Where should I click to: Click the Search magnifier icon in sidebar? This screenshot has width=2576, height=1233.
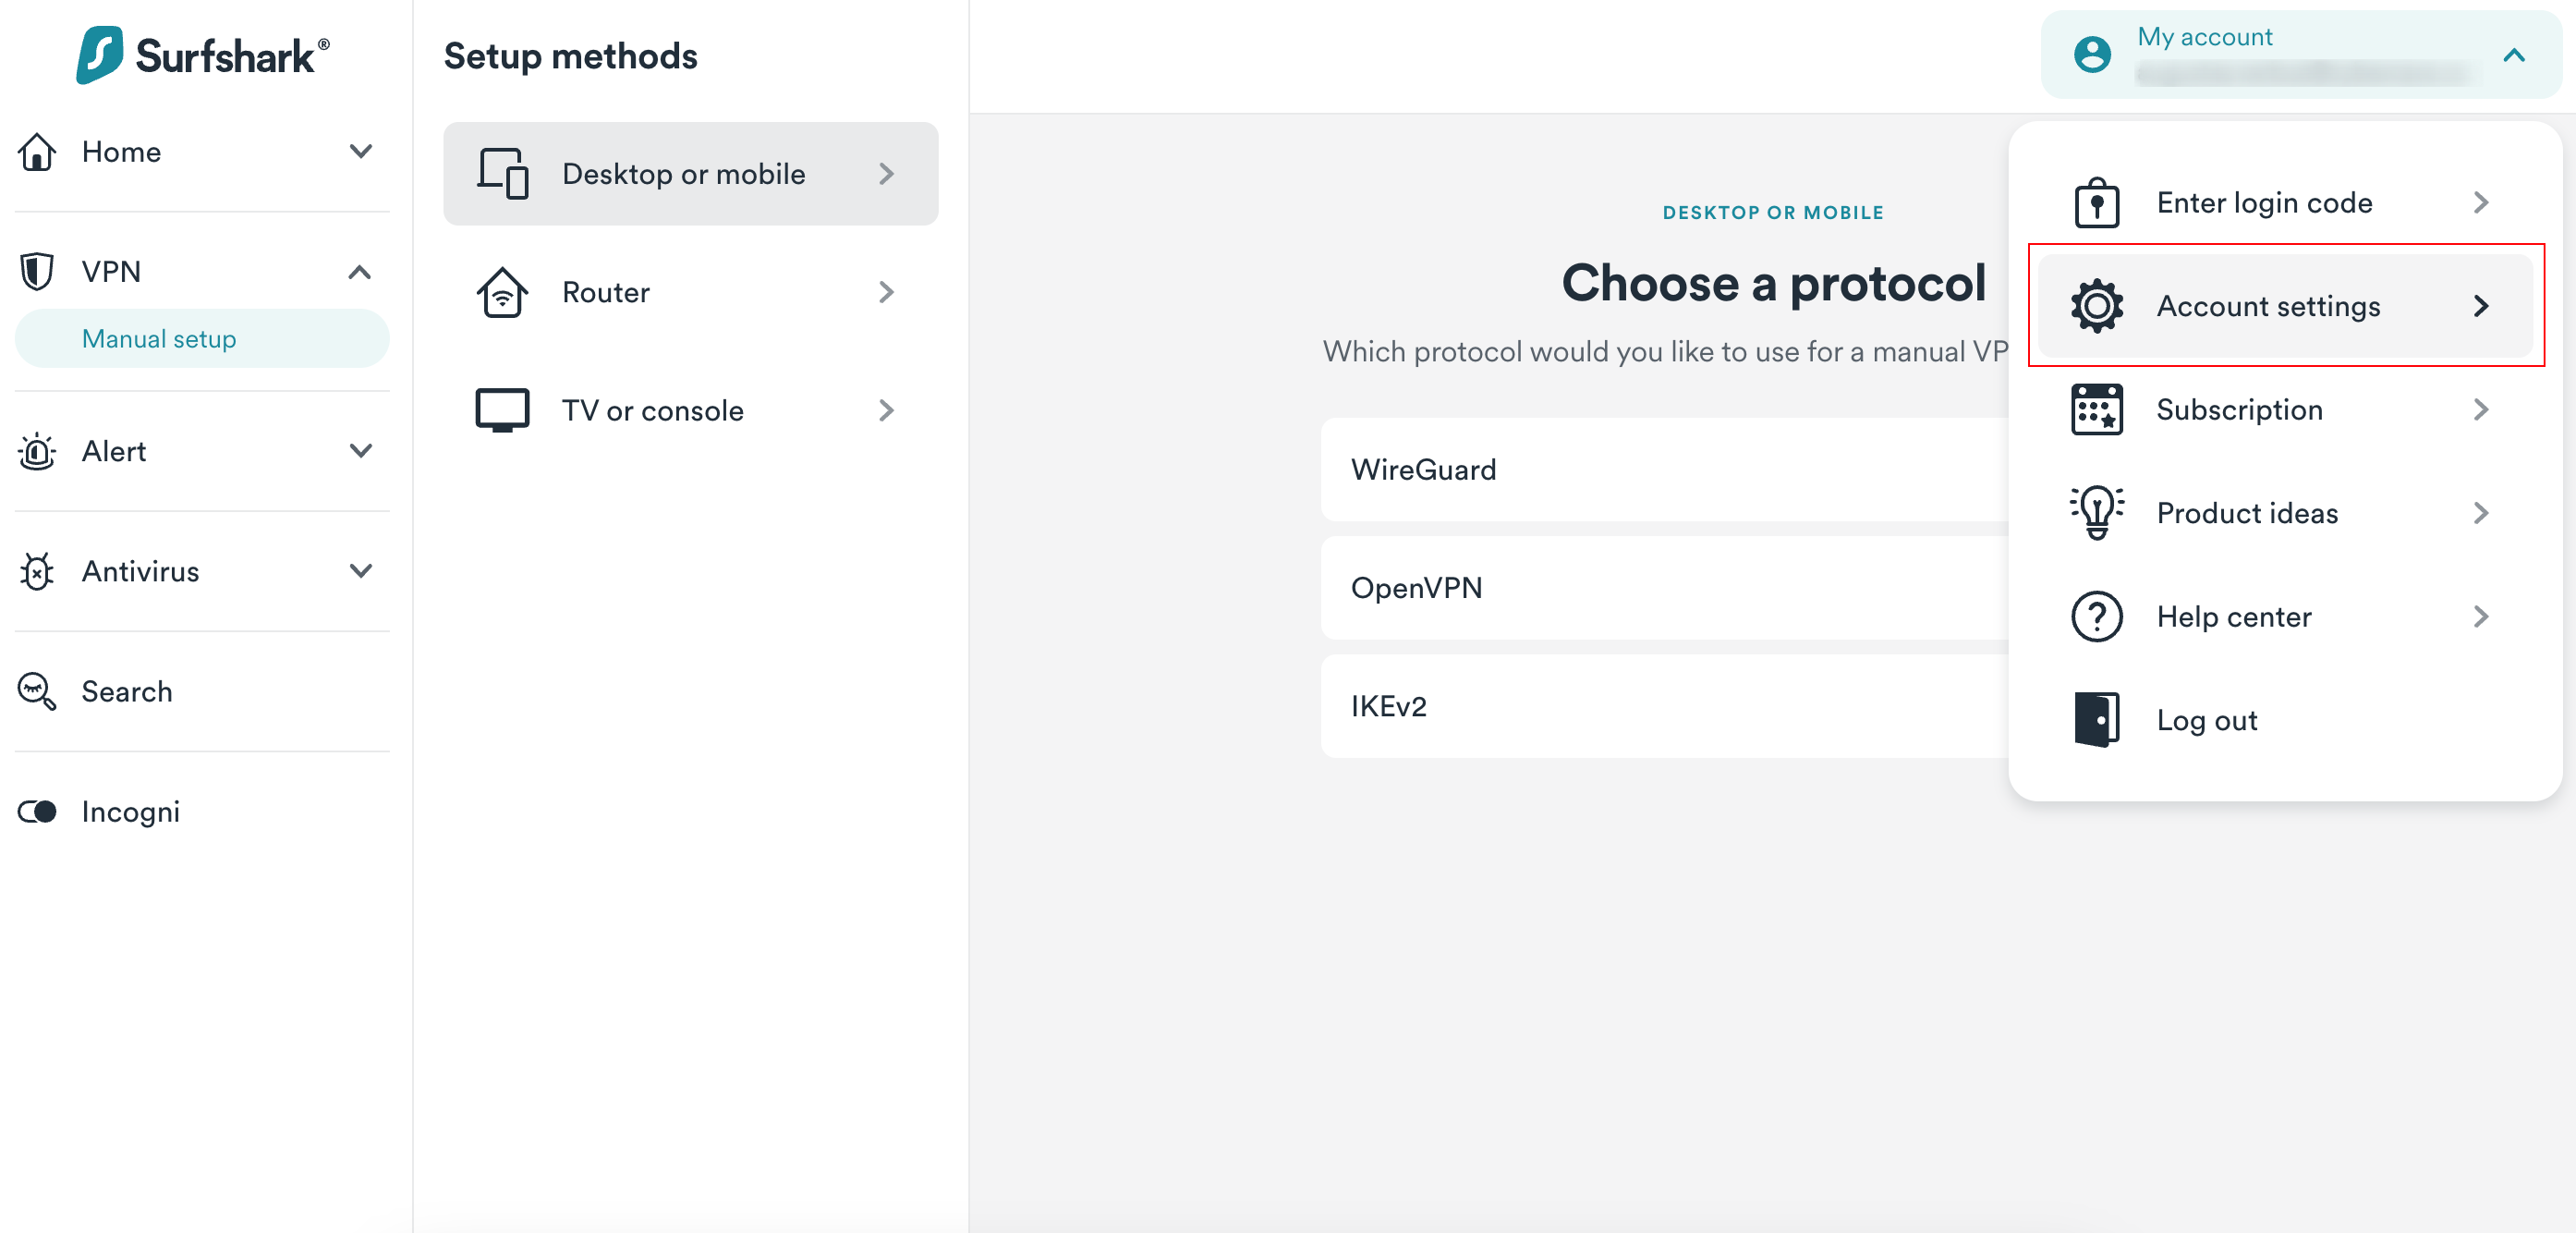point(37,691)
